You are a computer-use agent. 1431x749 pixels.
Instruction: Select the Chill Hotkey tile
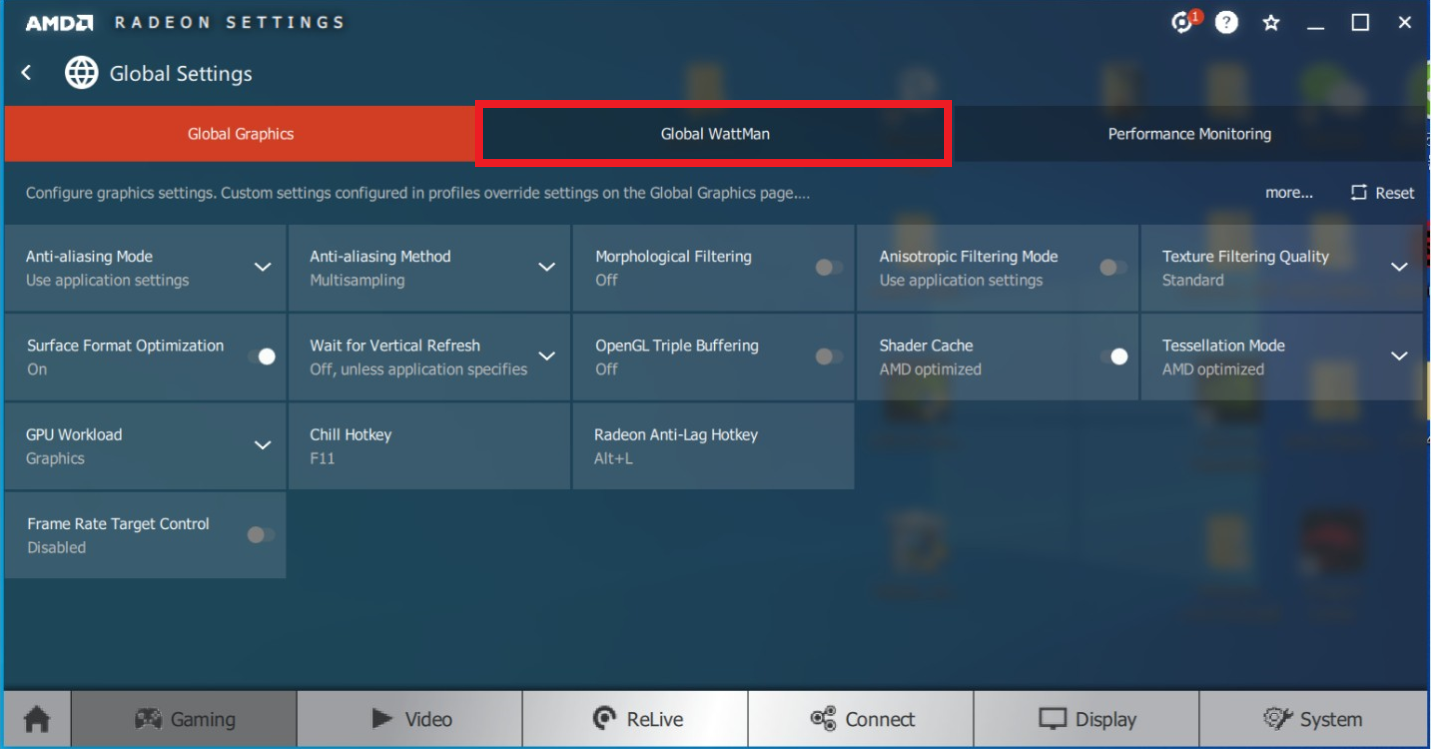pos(429,446)
